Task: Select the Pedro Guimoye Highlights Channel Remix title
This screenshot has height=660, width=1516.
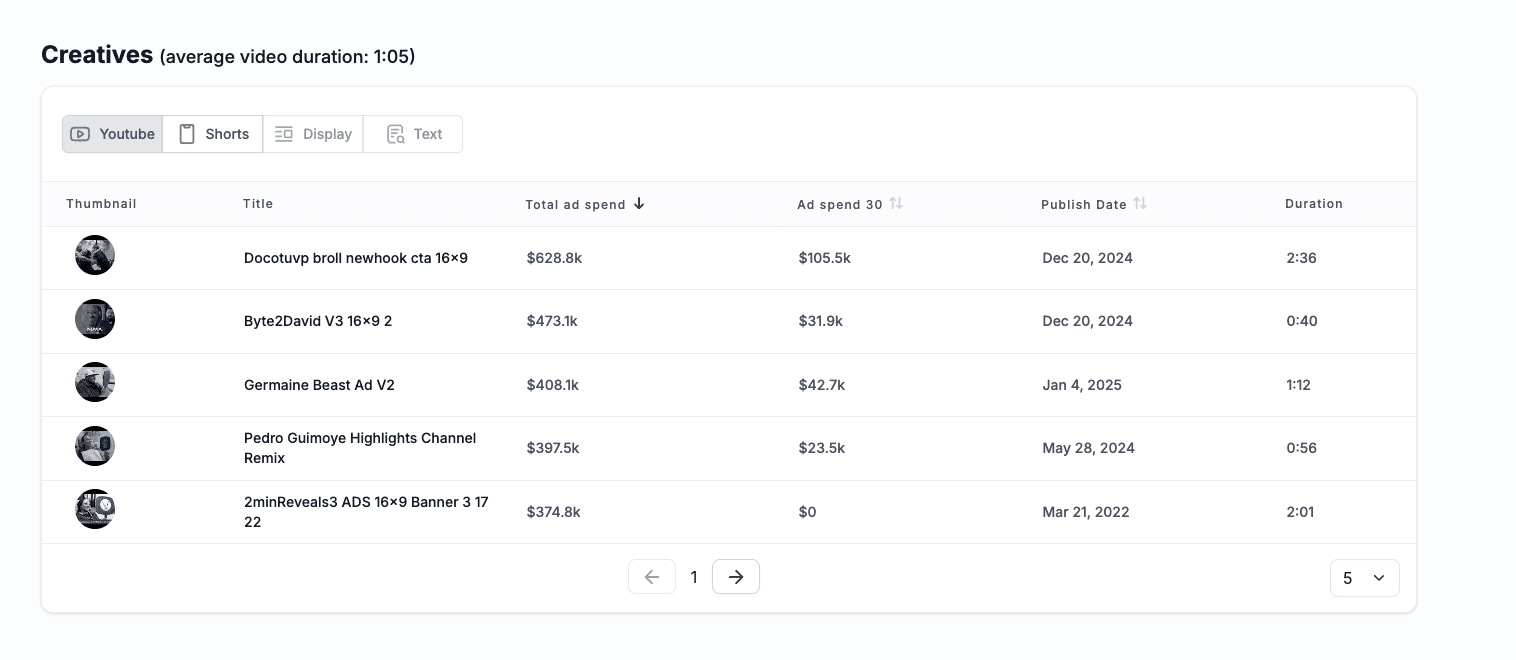Action: [x=360, y=448]
